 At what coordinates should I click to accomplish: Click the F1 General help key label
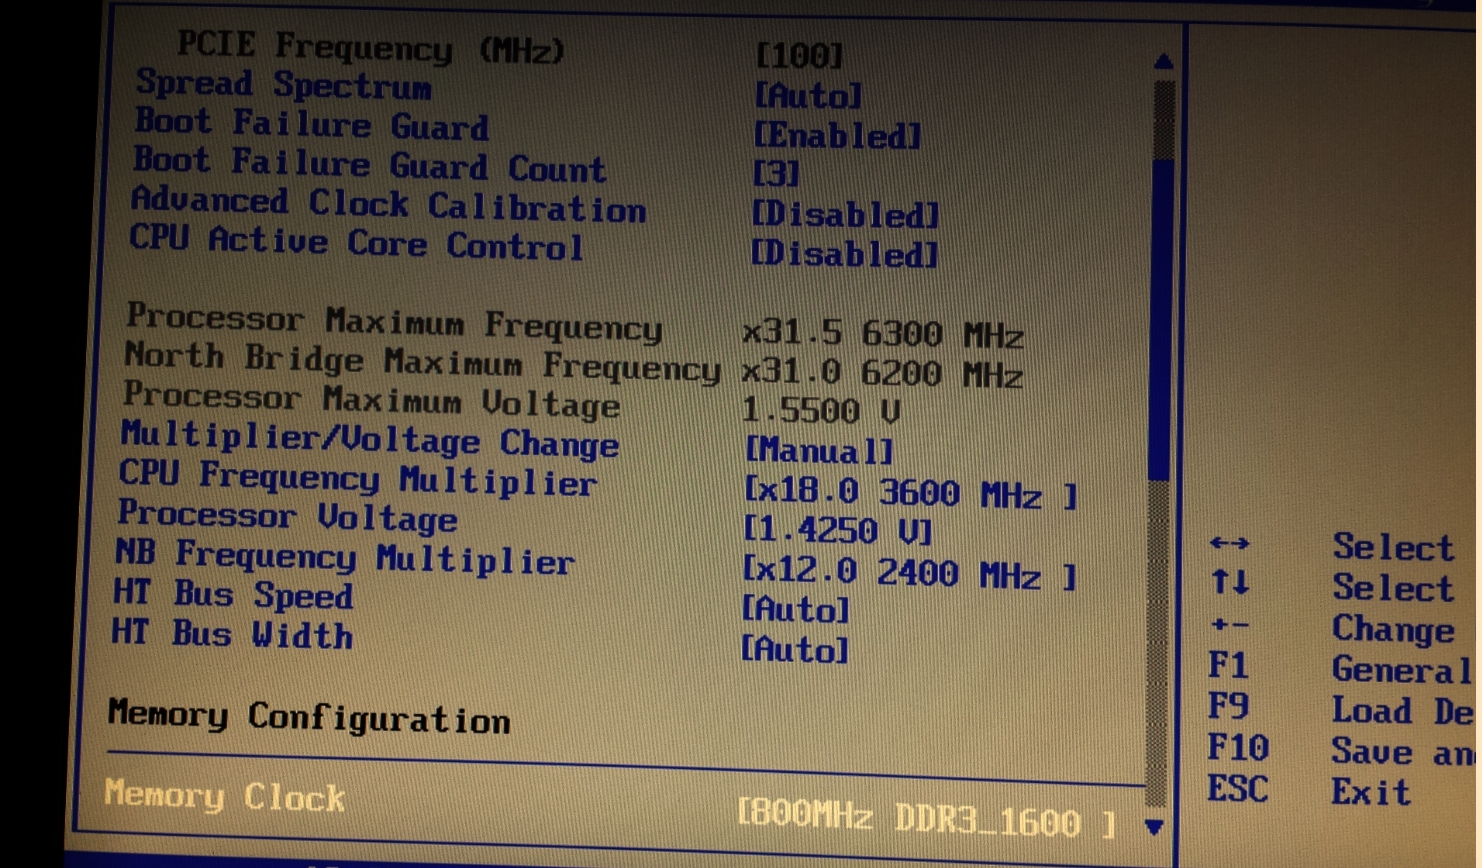coord(1228,666)
